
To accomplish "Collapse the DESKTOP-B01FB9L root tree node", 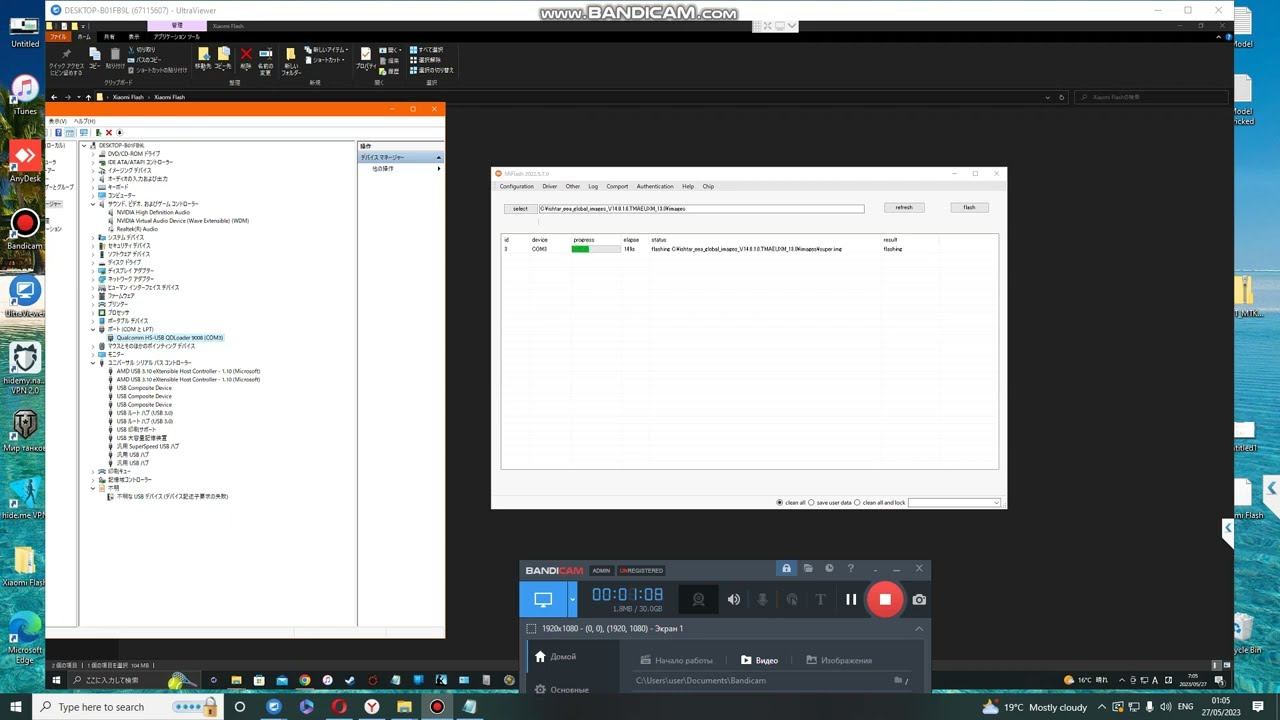I will coord(85,146).
